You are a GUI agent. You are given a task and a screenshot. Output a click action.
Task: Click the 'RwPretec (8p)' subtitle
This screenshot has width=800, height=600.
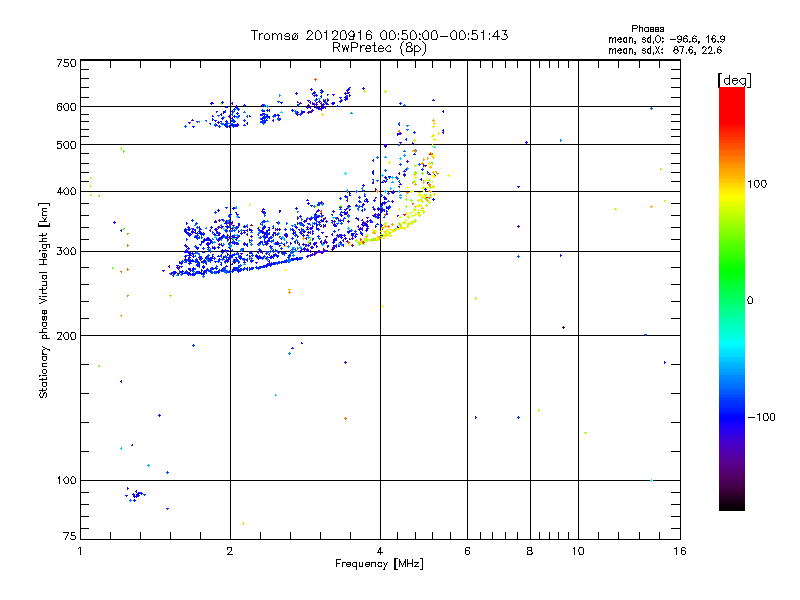(379, 48)
